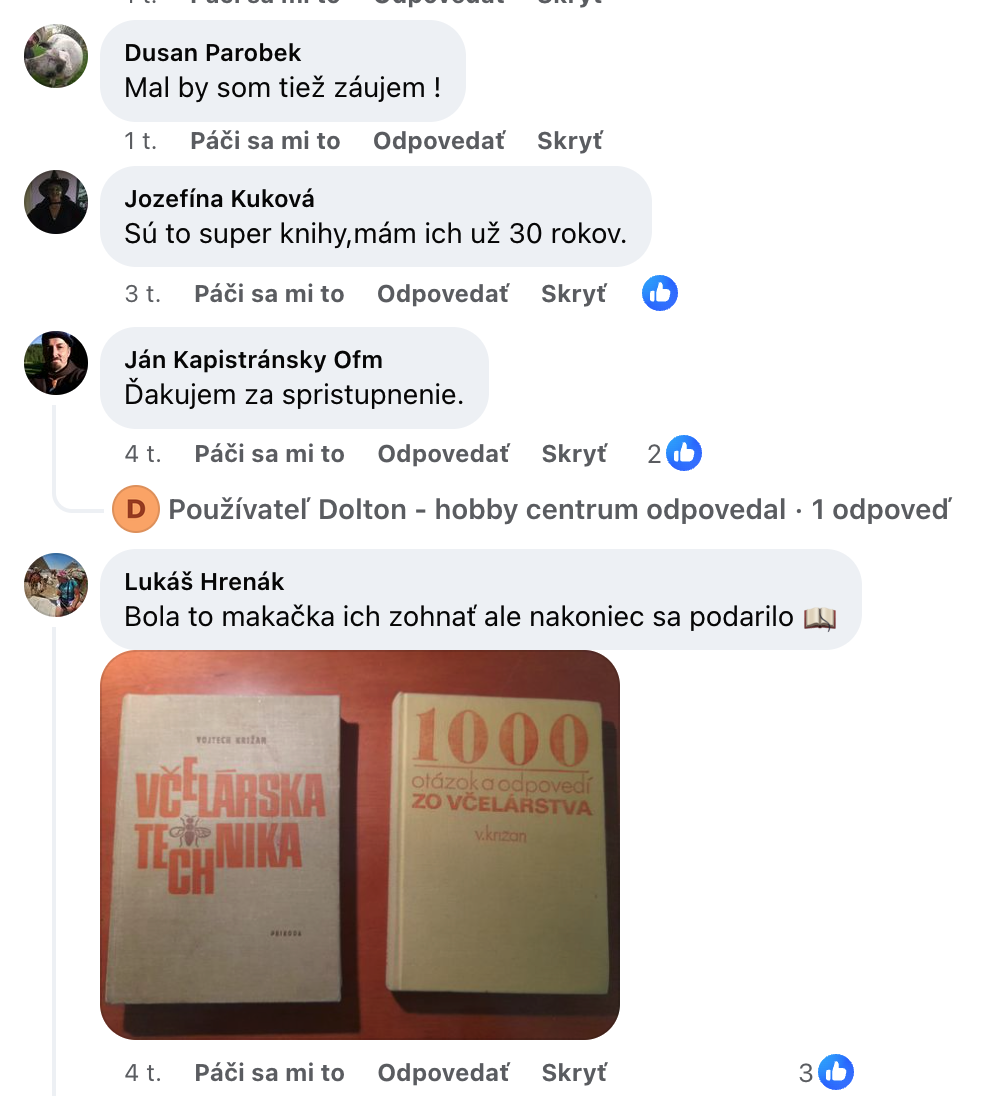Expand Dolton hobby centrum's 1 reply

pyautogui.click(x=560, y=510)
